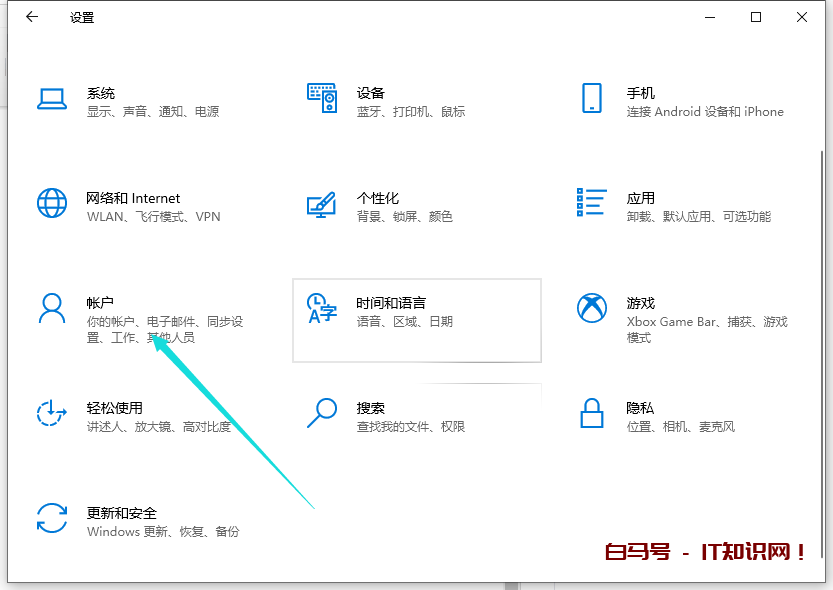Open the 更新和安全 refresh icon

[51, 517]
